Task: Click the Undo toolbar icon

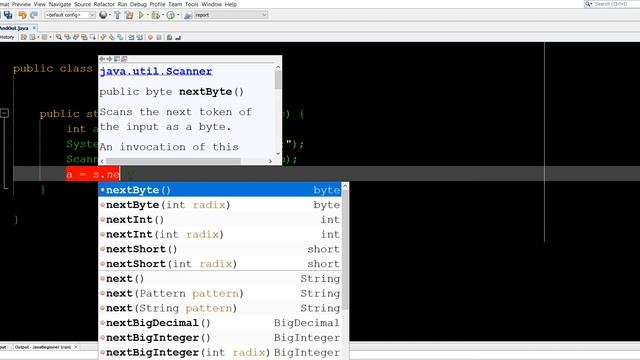Action: [22, 15]
